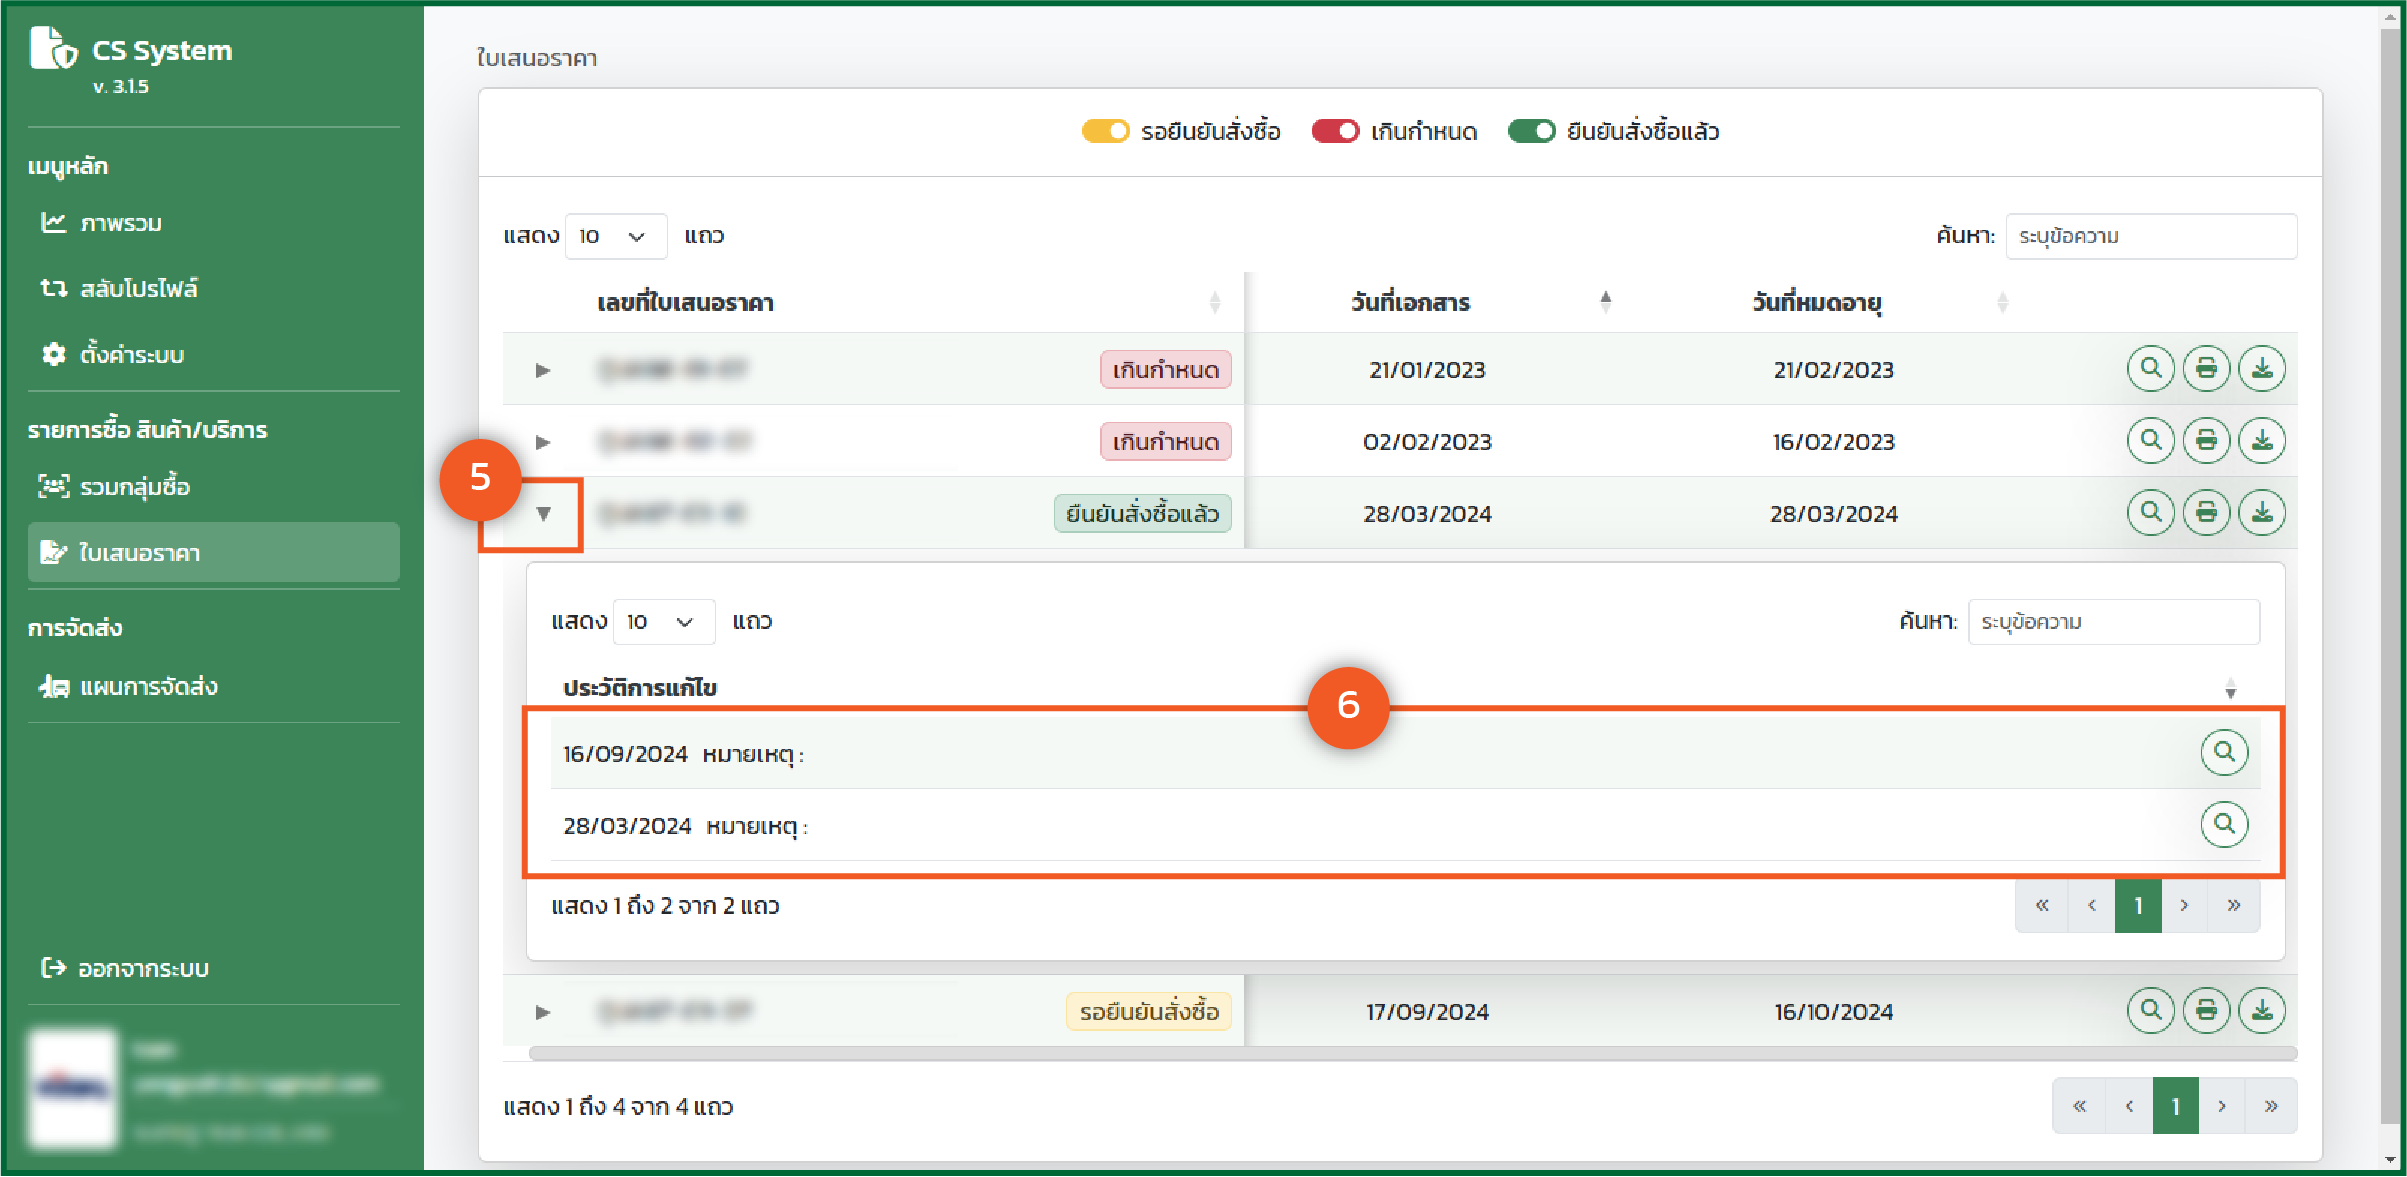Image resolution: width=2407 pixels, height=1177 pixels.
Task: Download the quotation dated 17/09/2024
Action: 2262,1011
